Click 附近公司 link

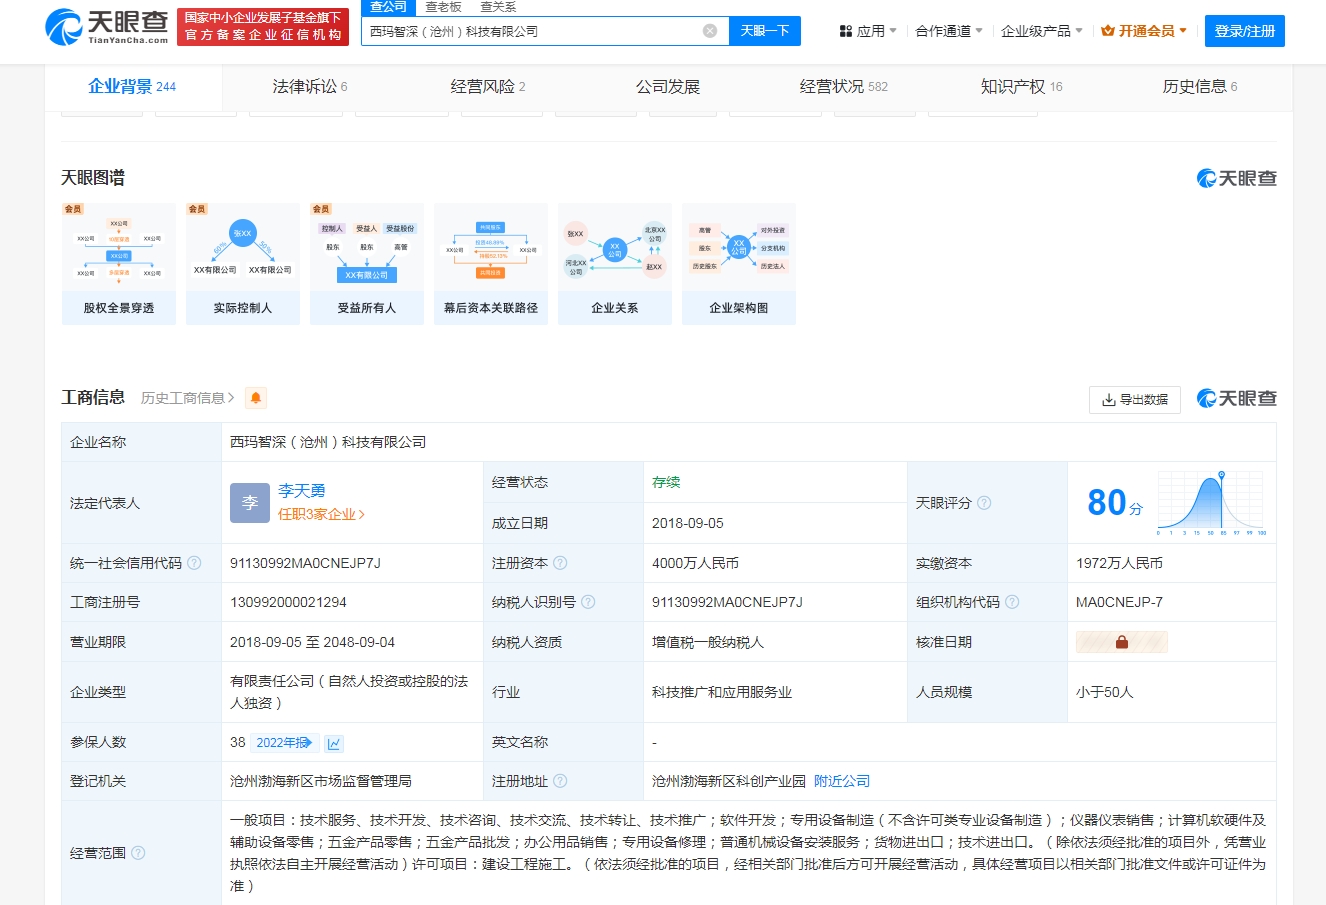coord(842,781)
